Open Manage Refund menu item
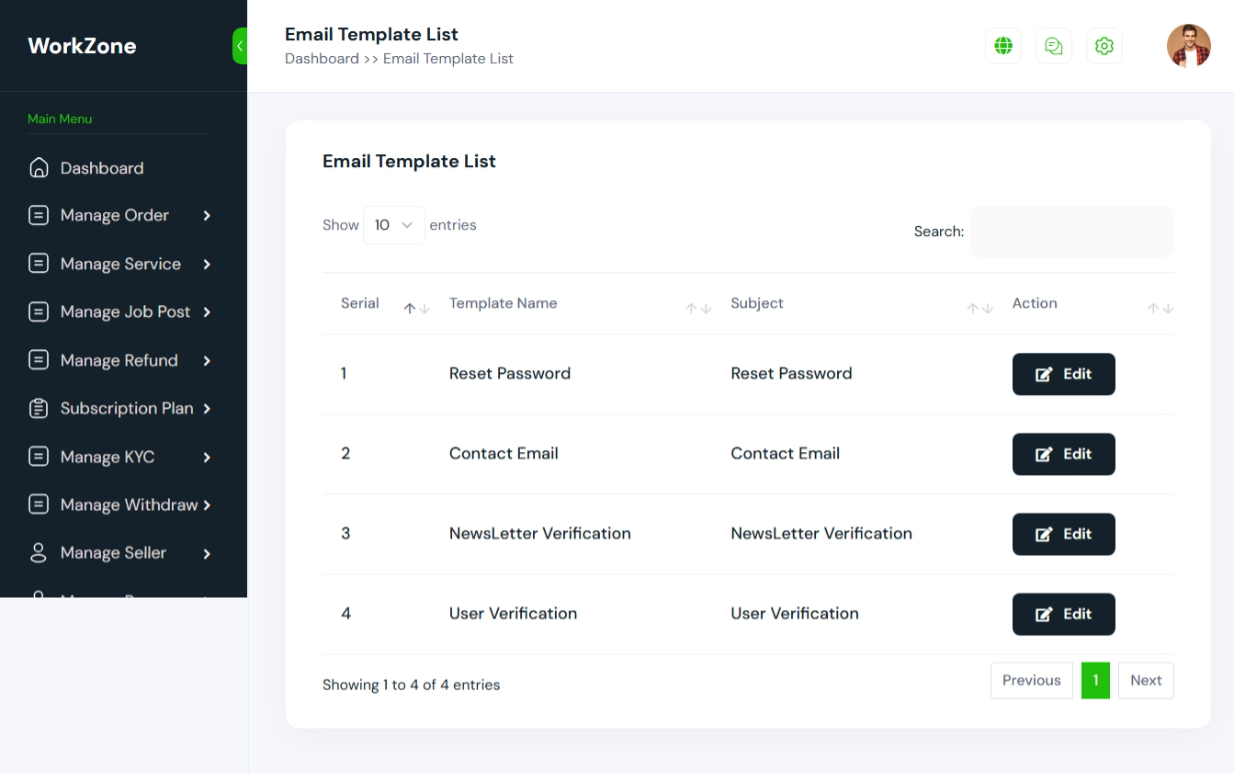 click(120, 360)
